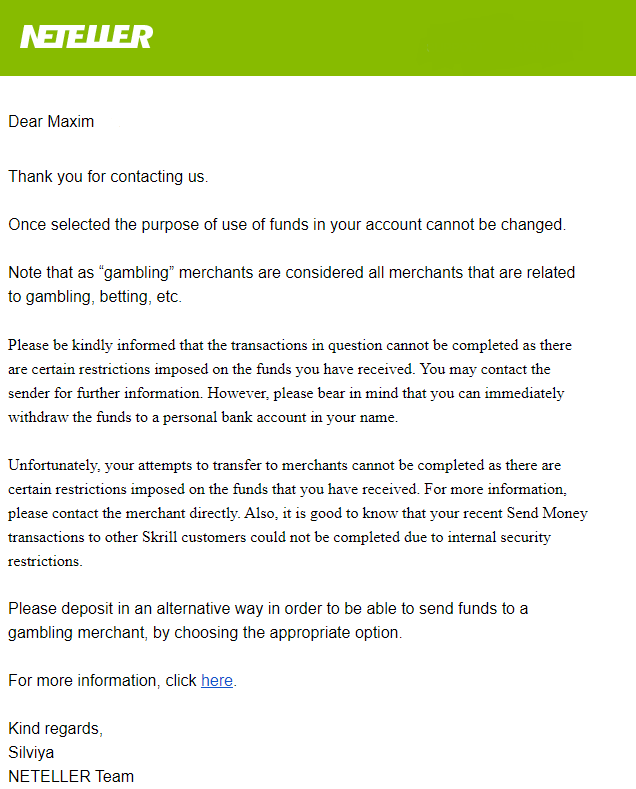Click the single word 'restrictions.' ending the paragraph
Image resolution: width=636 pixels, height=789 pixels.
[x=45, y=561]
